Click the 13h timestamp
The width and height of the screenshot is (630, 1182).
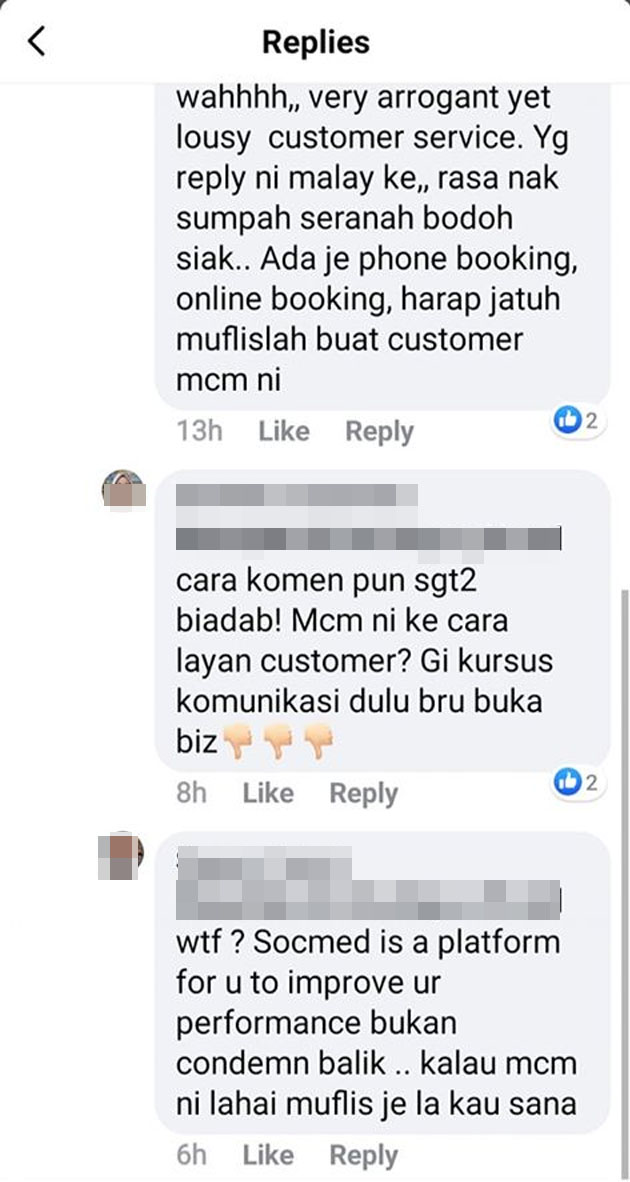coord(200,431)
